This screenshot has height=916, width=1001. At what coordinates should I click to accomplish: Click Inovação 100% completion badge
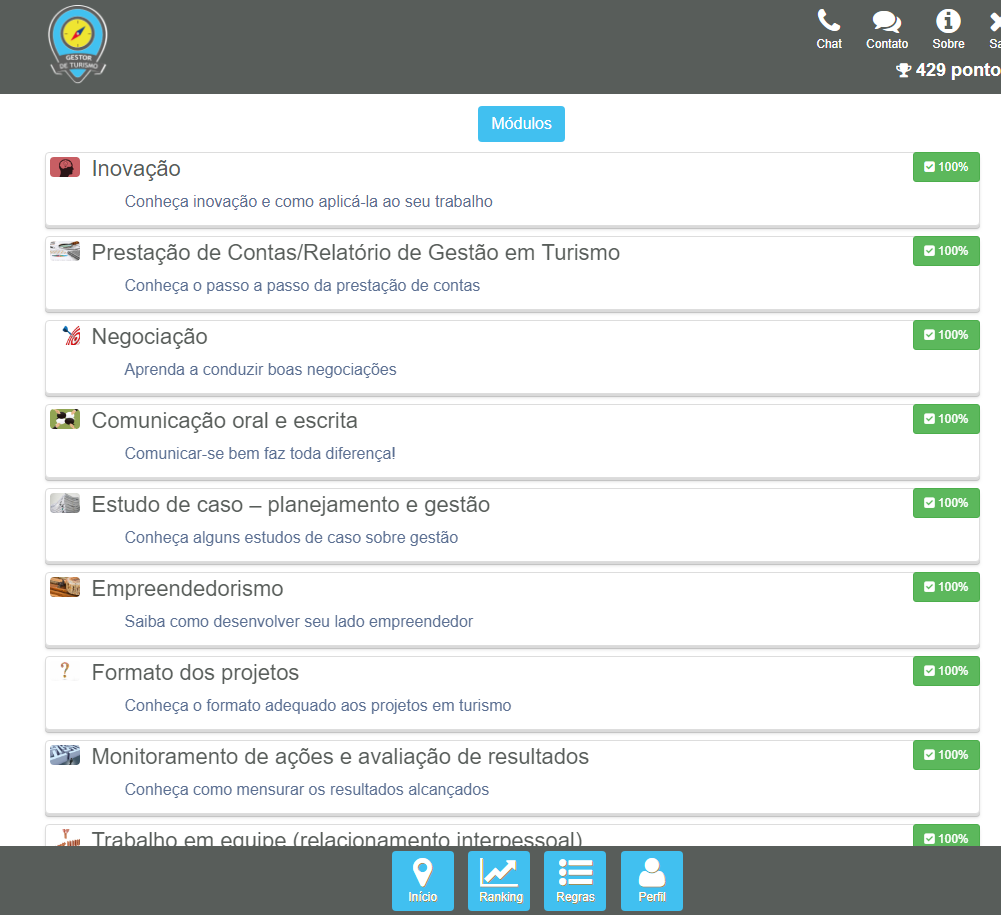pyautogui.click(x=946, y=167)
